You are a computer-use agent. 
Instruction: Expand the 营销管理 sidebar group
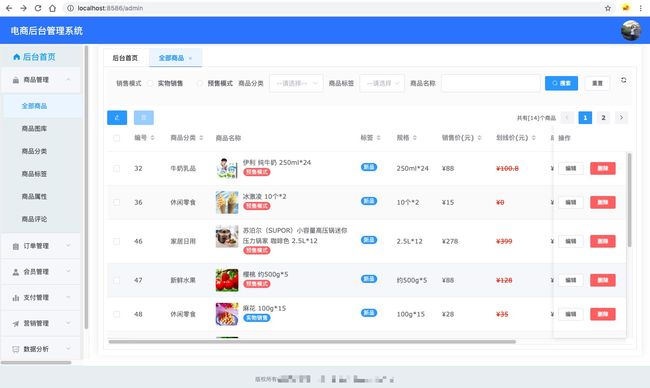pyautogui.click(x=68, y=323)
